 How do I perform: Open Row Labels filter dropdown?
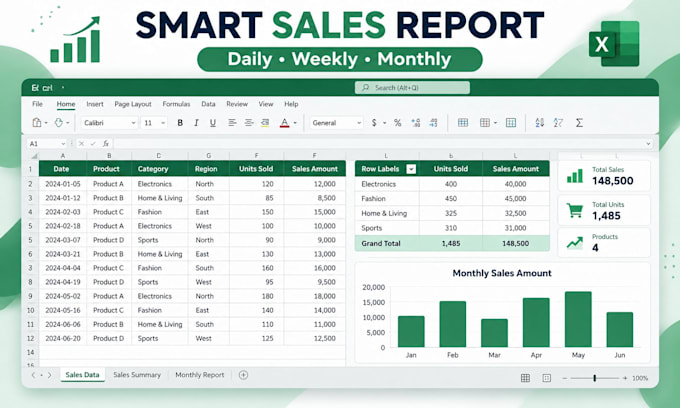[411, 169]
